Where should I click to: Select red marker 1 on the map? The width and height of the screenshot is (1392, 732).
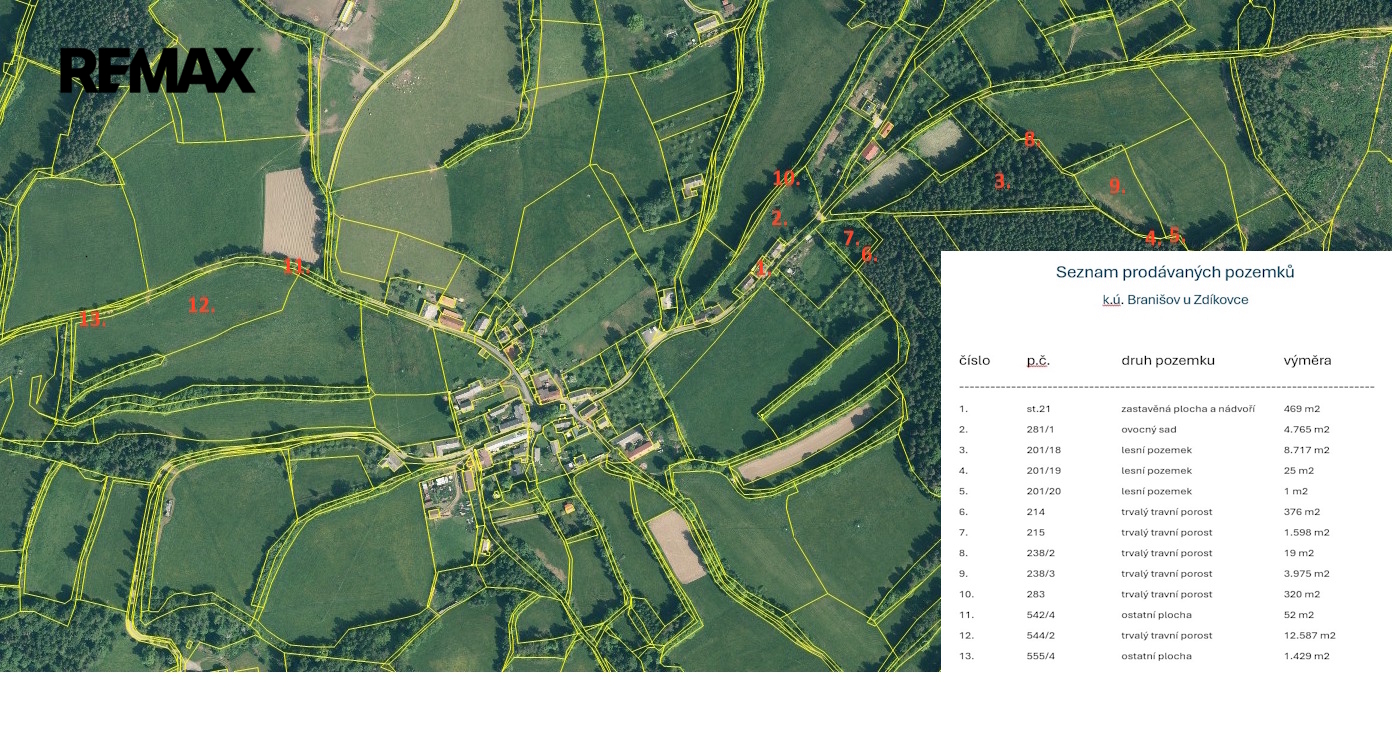pos(763,268)
